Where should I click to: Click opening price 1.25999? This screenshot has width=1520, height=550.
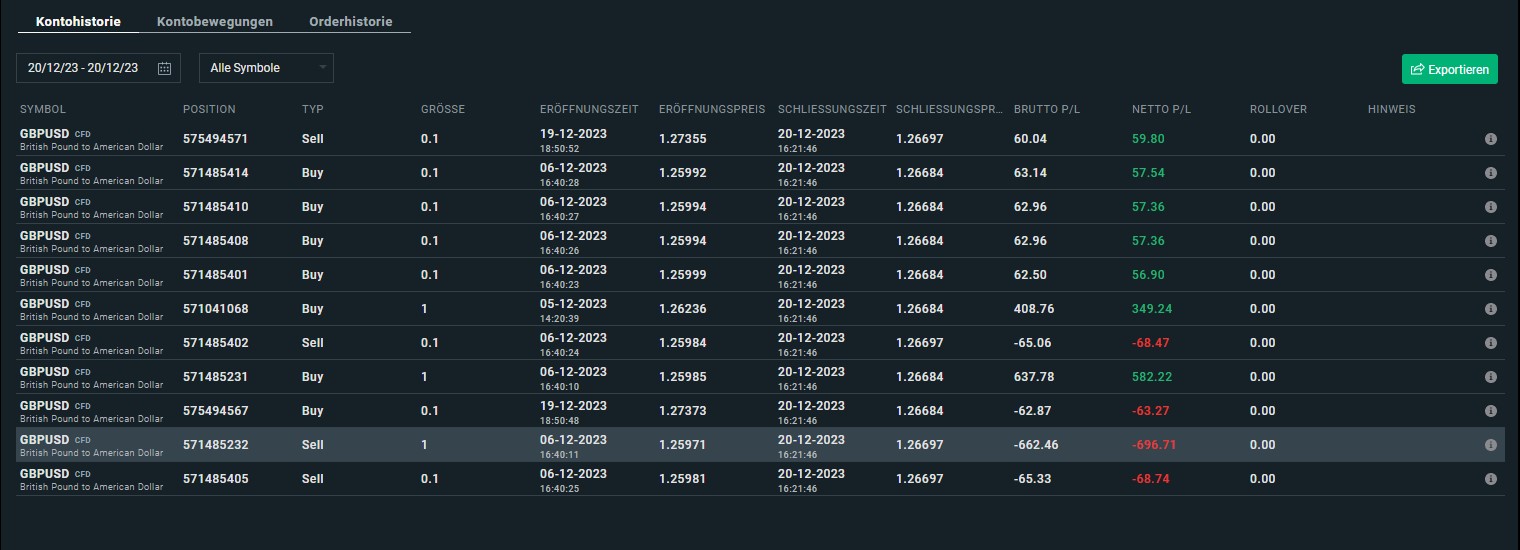(683, 275)
